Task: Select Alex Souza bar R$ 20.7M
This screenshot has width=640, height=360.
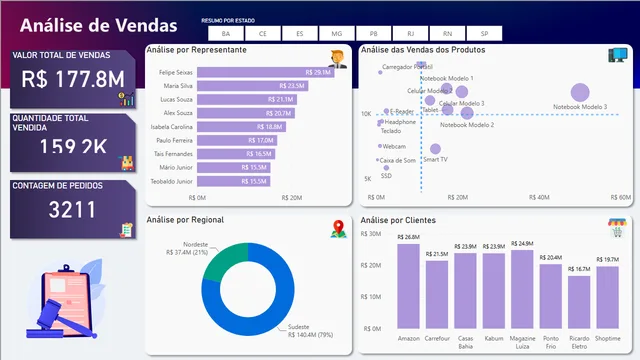Action: point(246,113)
